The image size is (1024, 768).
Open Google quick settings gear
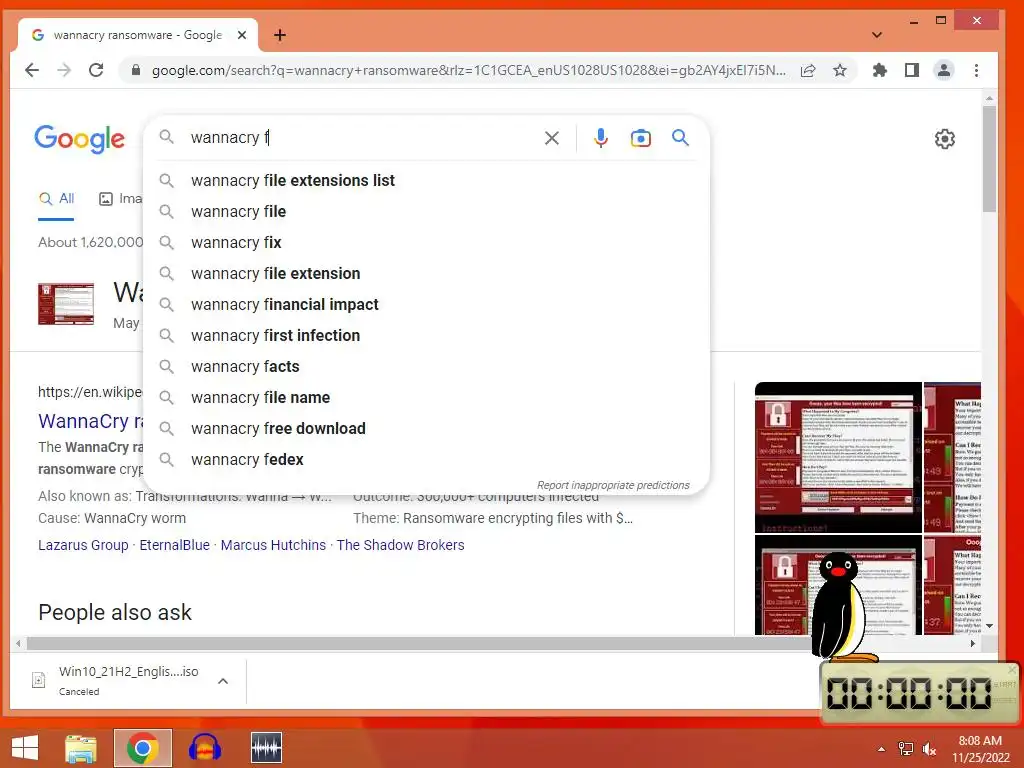coord(944,138)
